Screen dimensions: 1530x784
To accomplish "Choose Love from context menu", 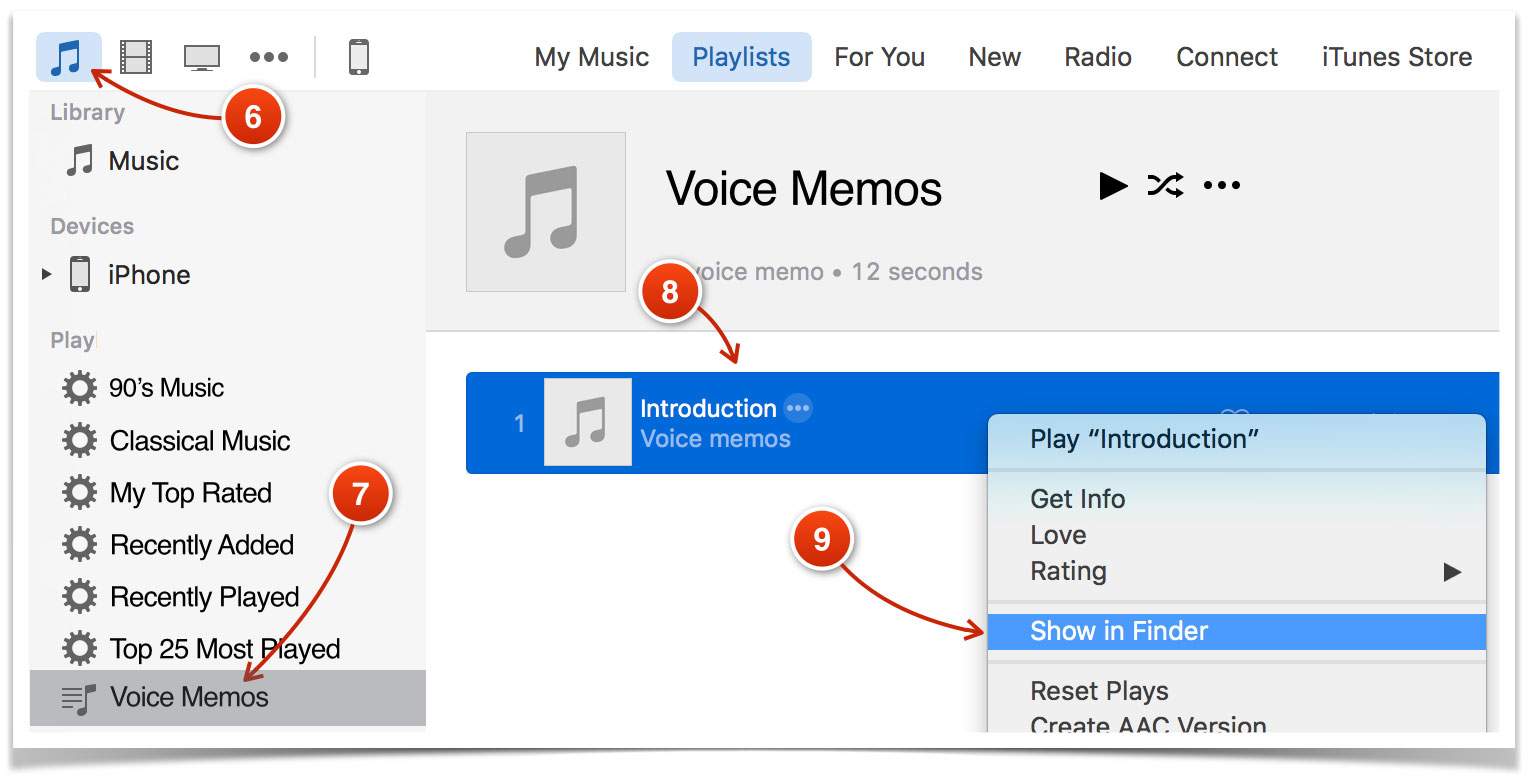I will coord(1237,535).
